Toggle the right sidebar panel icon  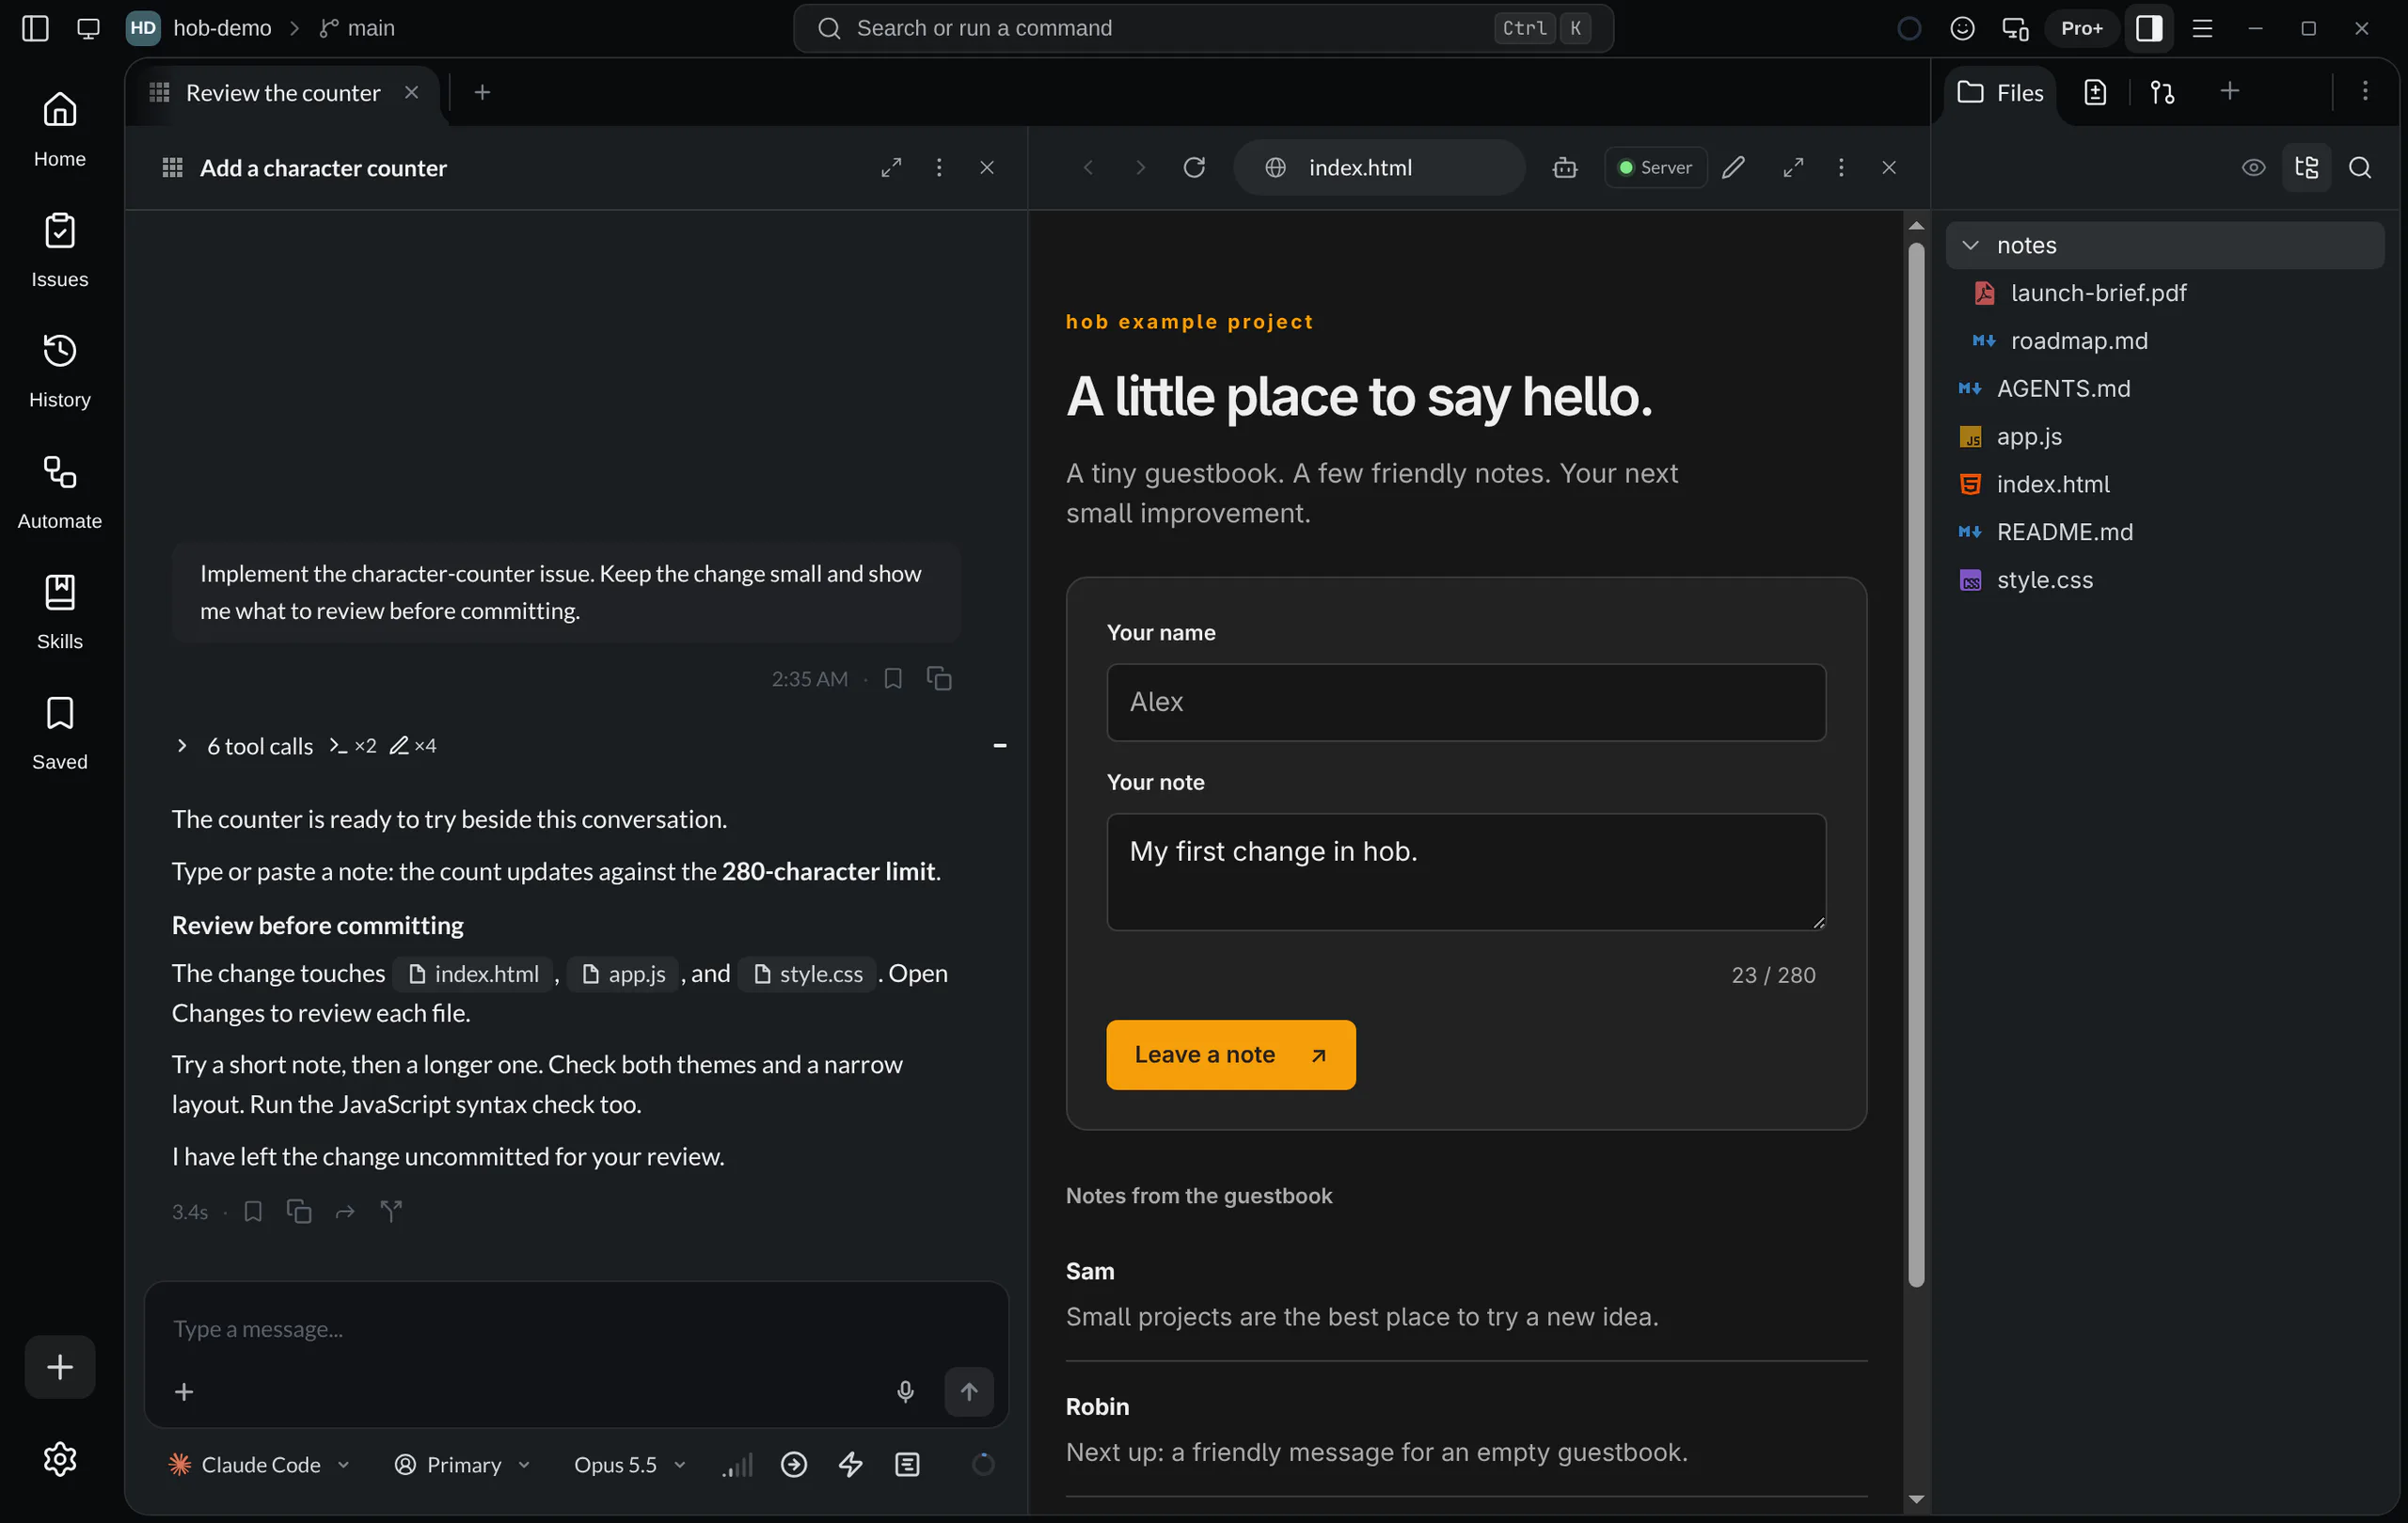point(2148,28)
